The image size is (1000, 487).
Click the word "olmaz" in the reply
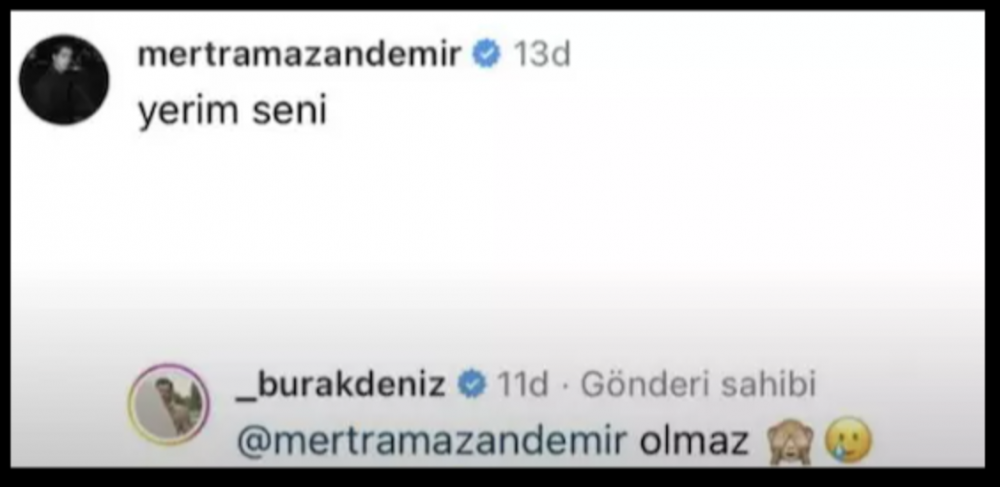694,440
